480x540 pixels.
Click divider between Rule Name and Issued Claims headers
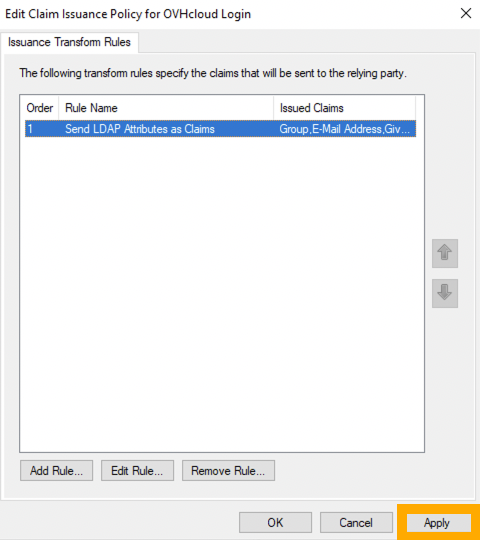click(x=274, y=108)
